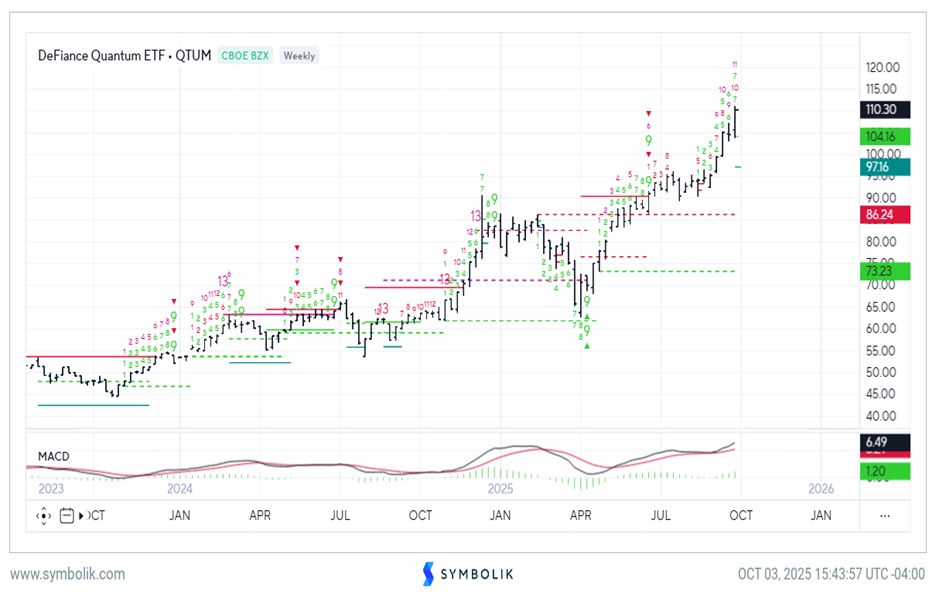Click the Symbolik diamond logo at bottom center
936x594 pixels.
pos(428,573)
